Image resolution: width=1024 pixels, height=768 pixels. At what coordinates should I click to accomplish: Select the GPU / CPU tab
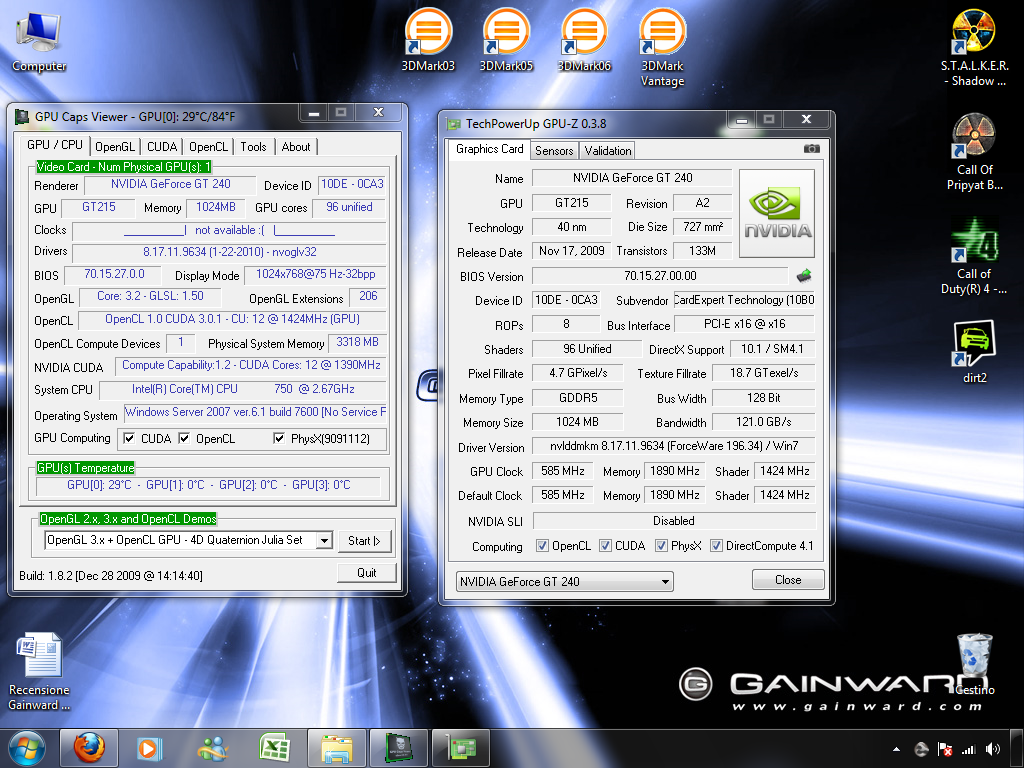coord(55,145)
